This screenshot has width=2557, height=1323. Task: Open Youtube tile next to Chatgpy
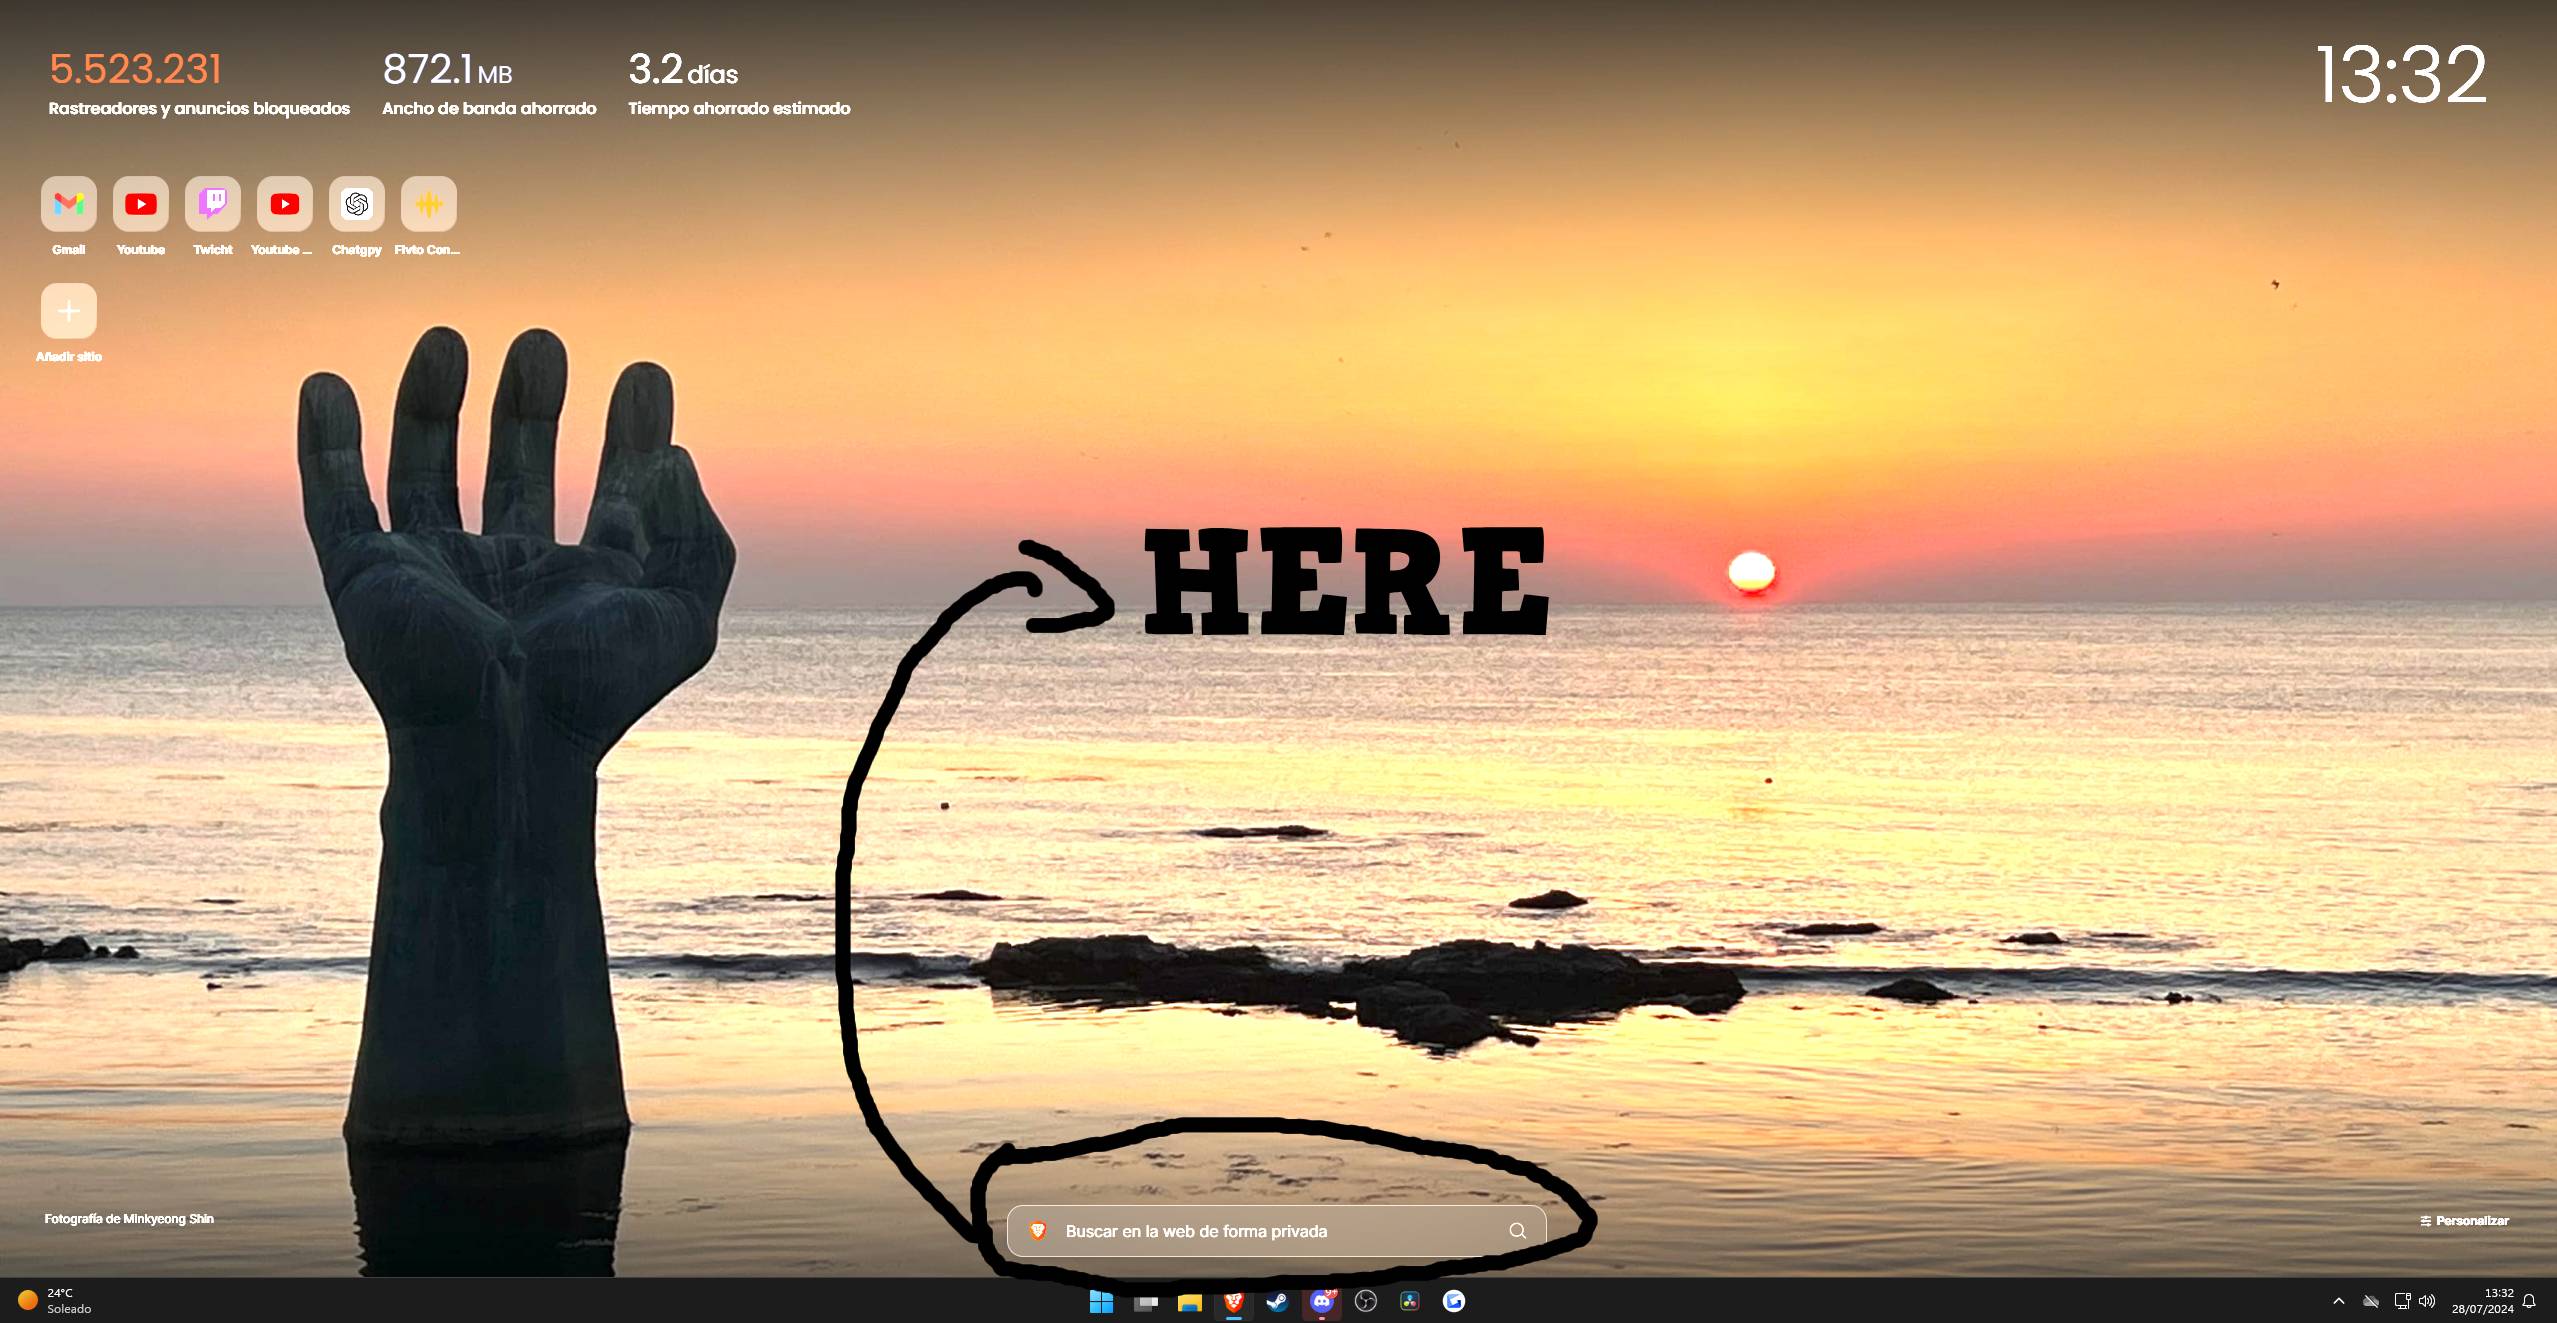tap(285, 204)
